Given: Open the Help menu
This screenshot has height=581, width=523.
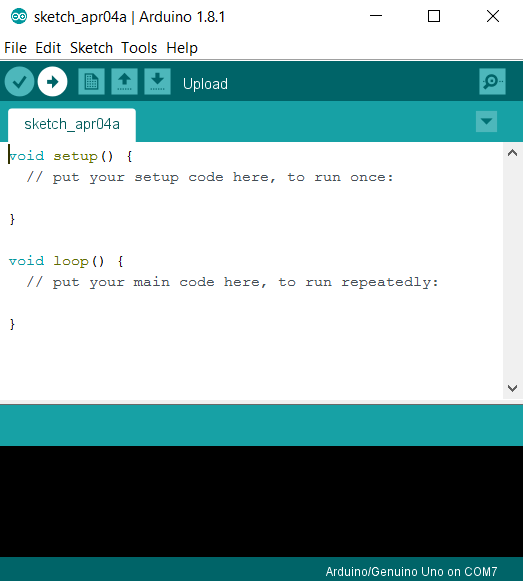Looking at the screenshot, I should pyautogui.click(x=182, y=48).
